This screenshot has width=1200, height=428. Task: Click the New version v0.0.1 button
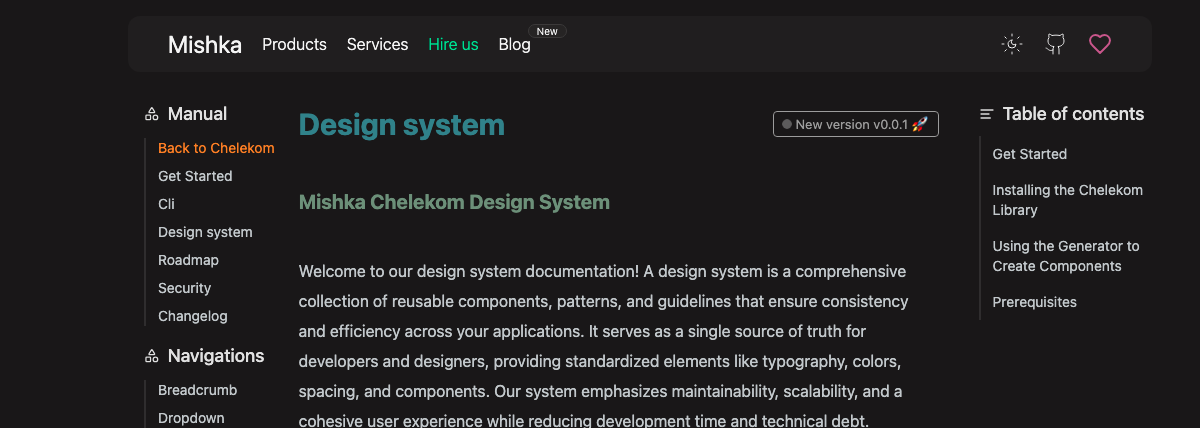tap(856, 124)
